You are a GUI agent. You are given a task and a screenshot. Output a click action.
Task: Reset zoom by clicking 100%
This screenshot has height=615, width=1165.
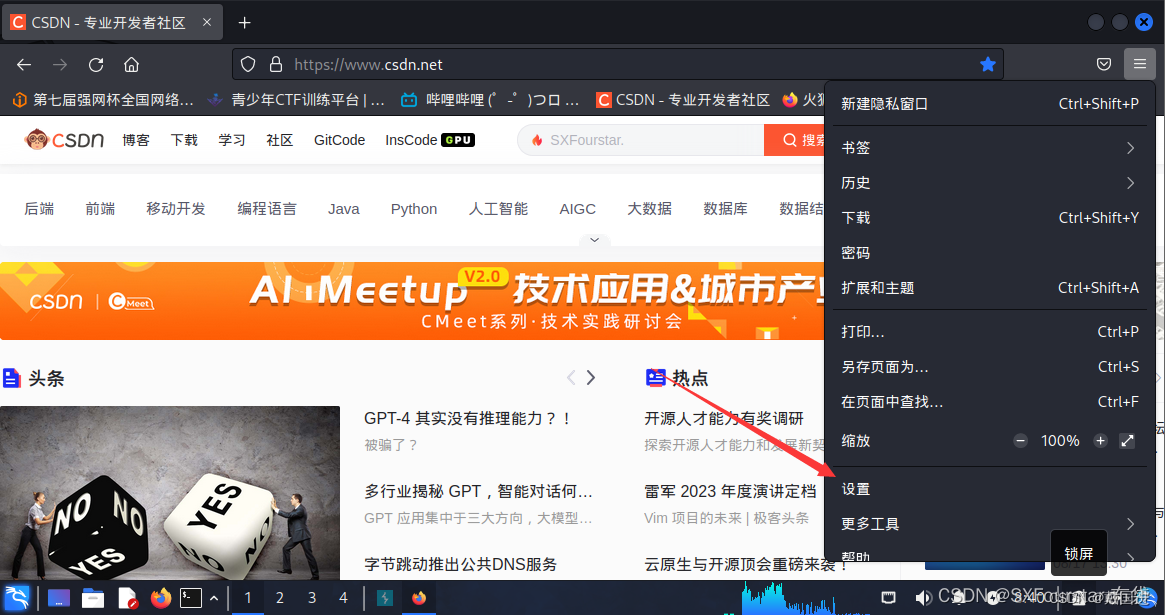pyautogui.click(x=1060, y=440)
